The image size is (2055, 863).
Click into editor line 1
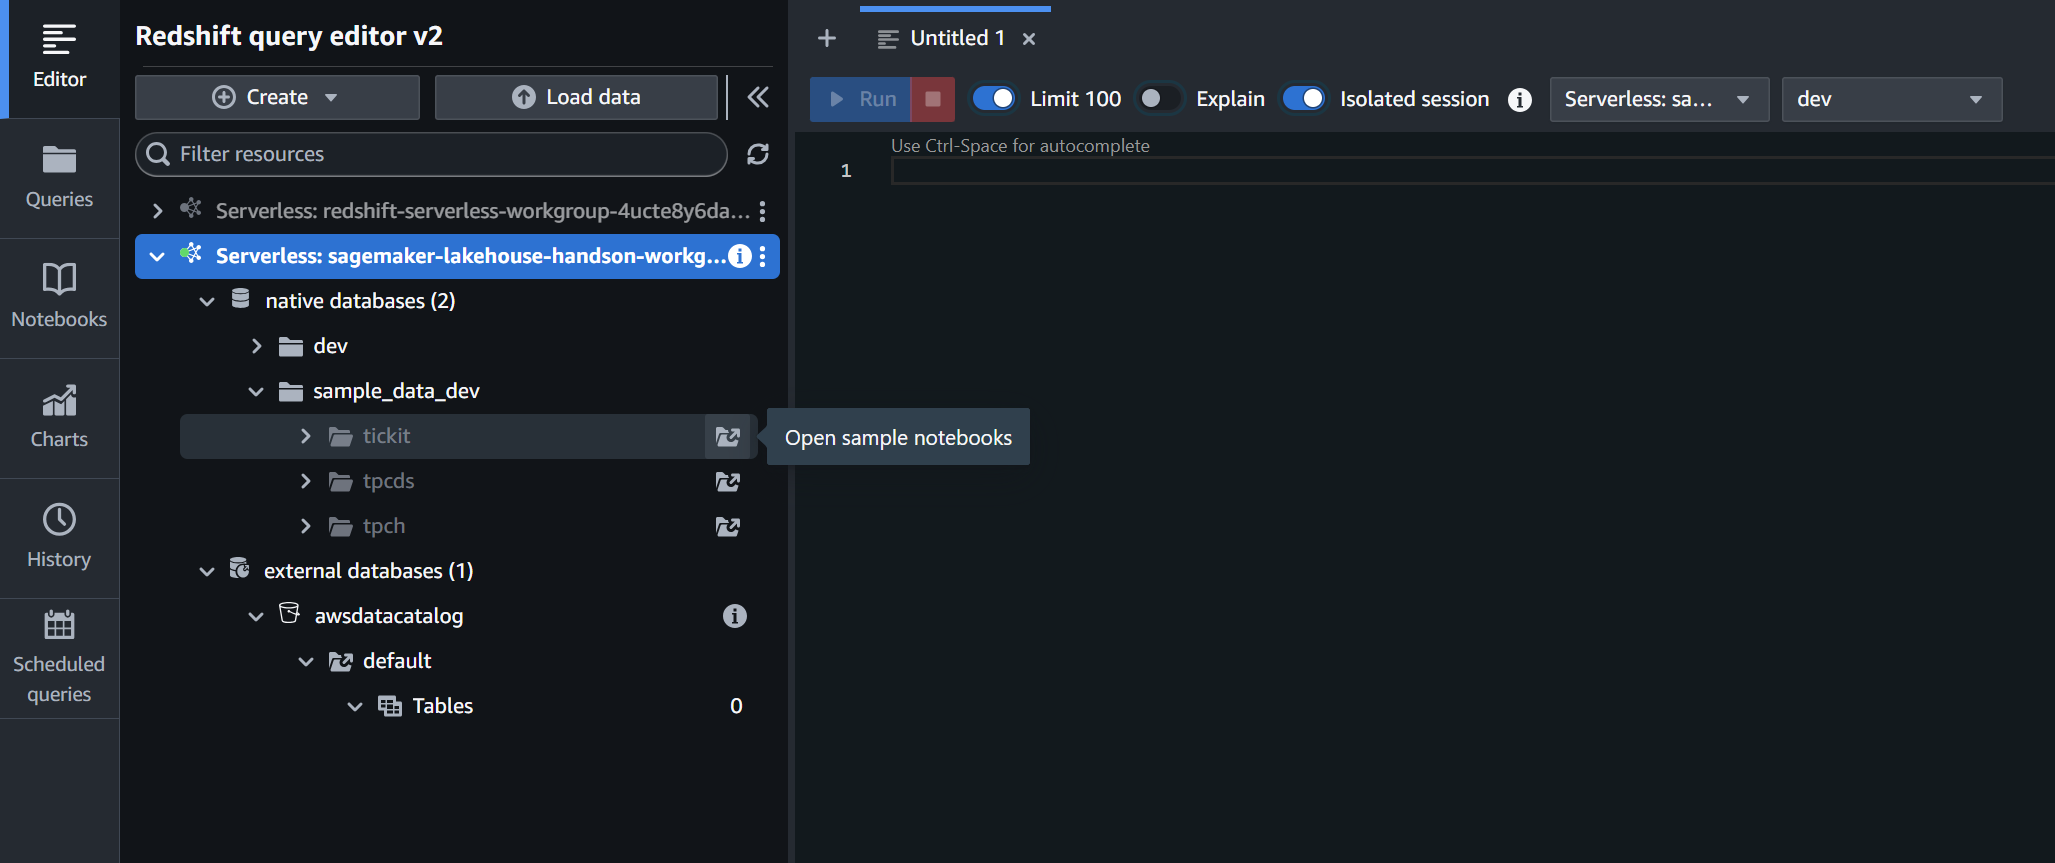(1472, 171)
